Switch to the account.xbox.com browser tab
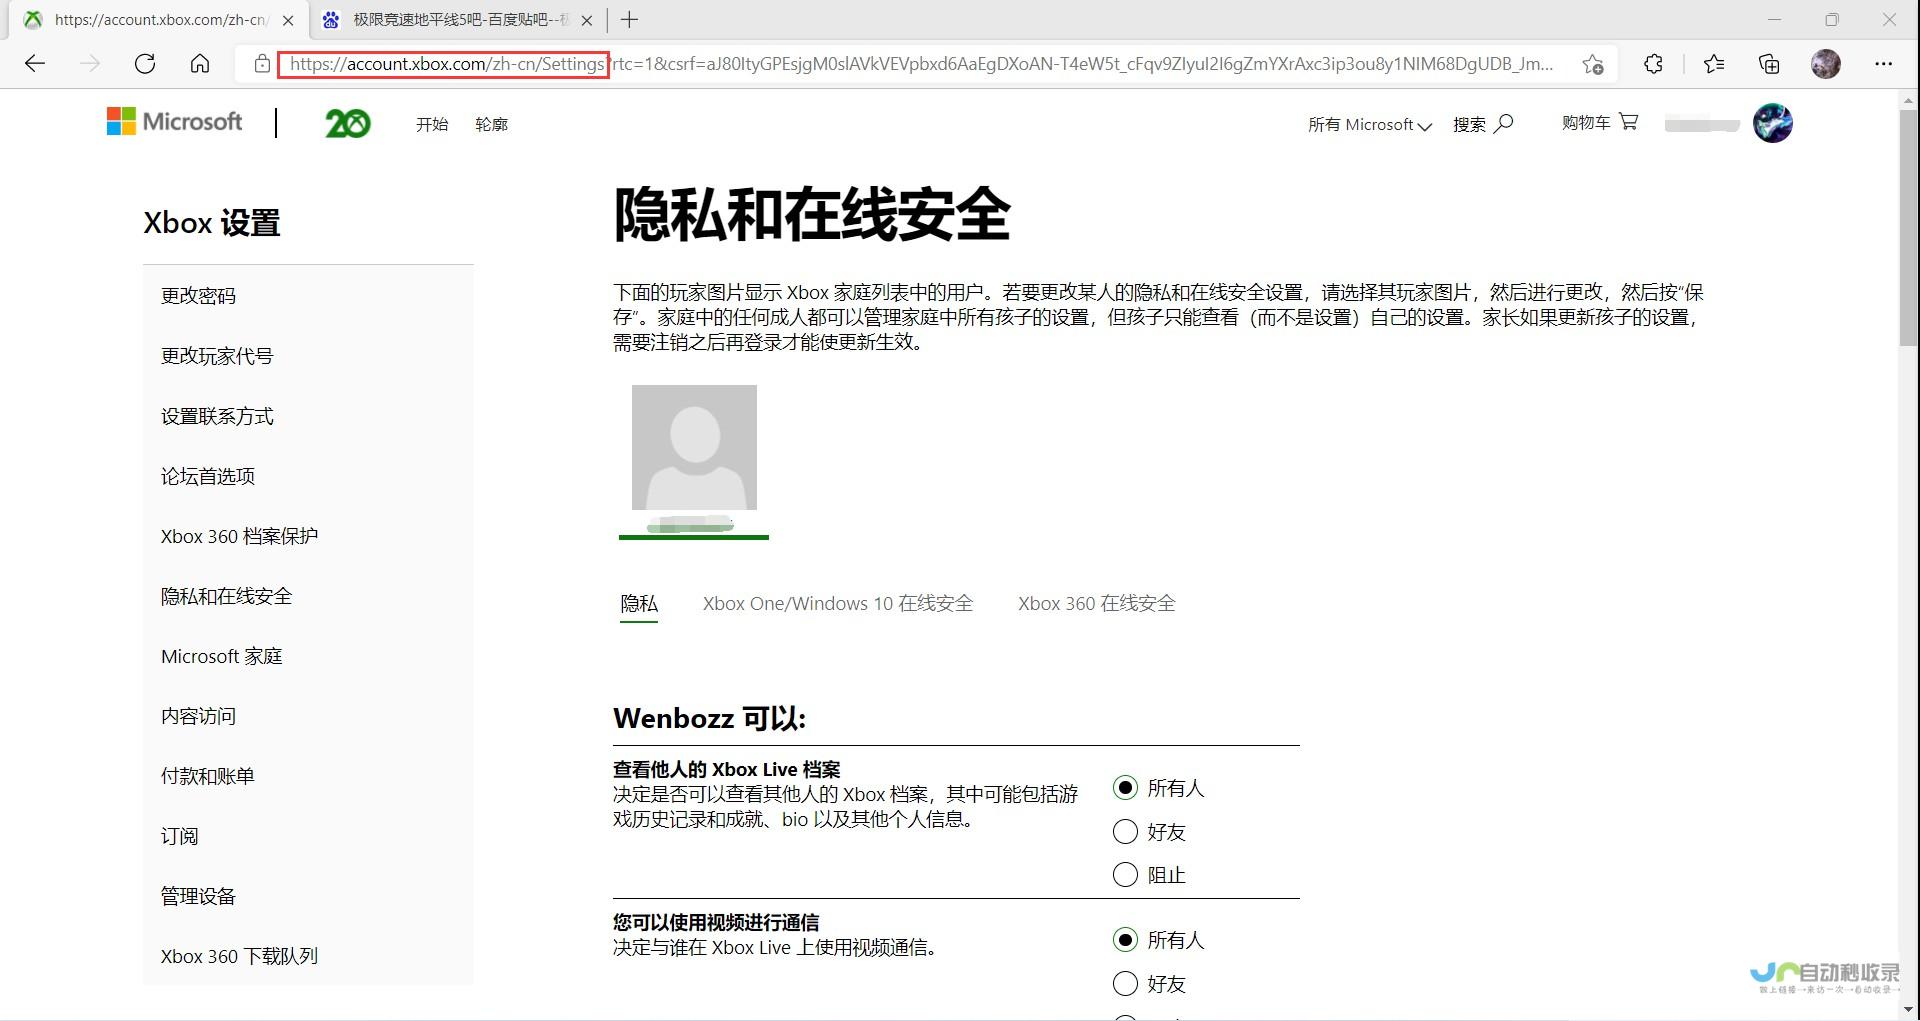The image size is (1920, 1021). tap(160, 20)
